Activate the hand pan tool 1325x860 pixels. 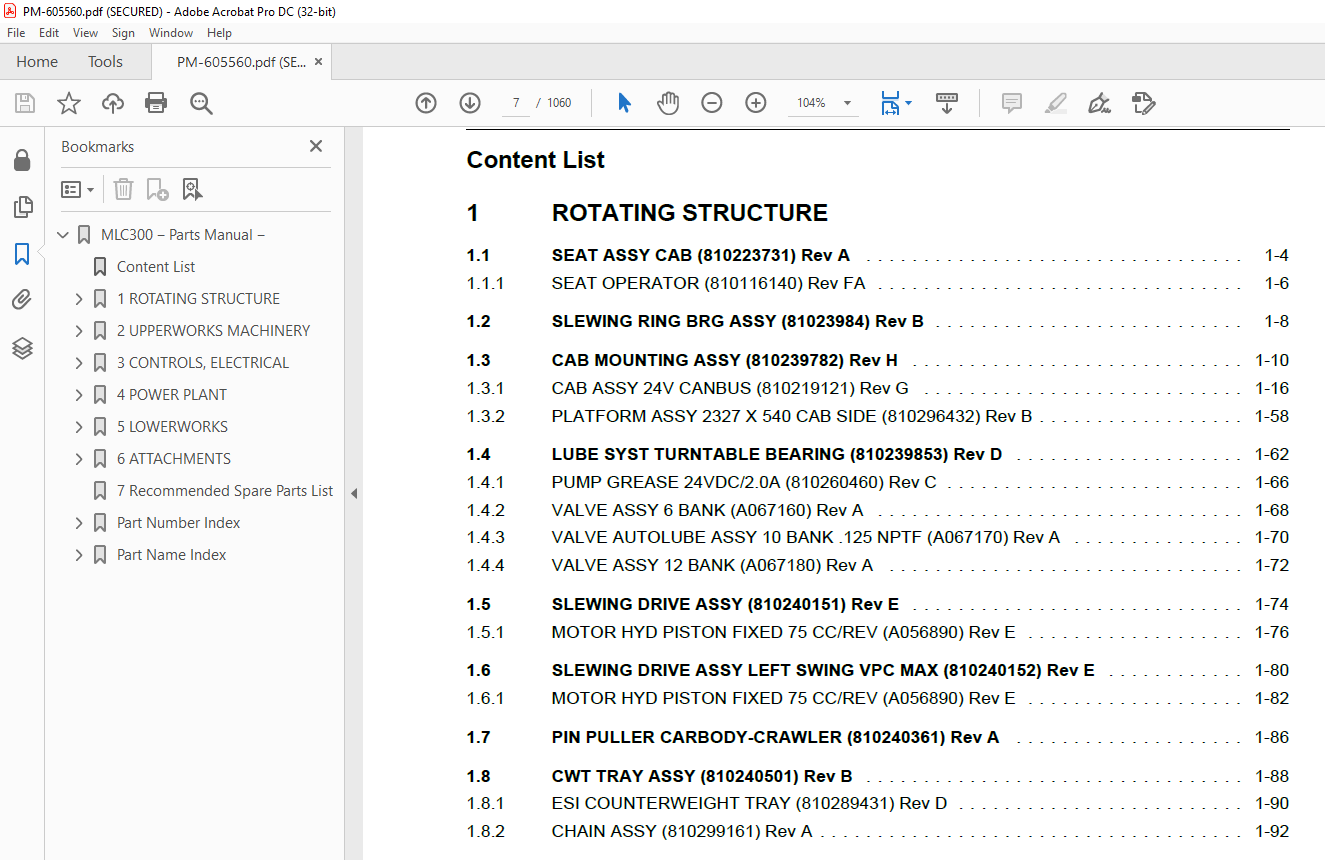[668, 103]
